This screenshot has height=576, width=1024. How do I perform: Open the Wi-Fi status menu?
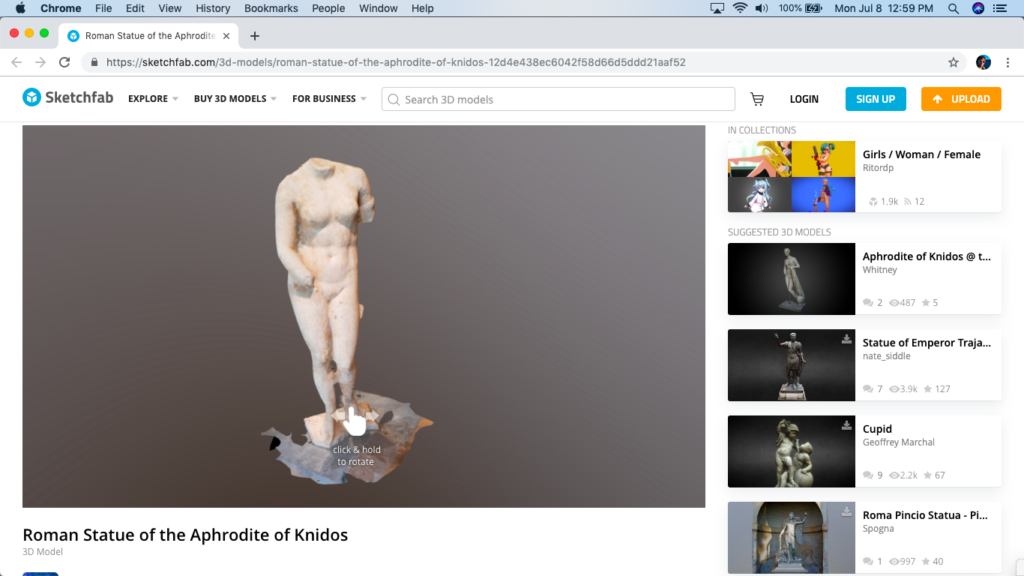[x=740, y=8]
